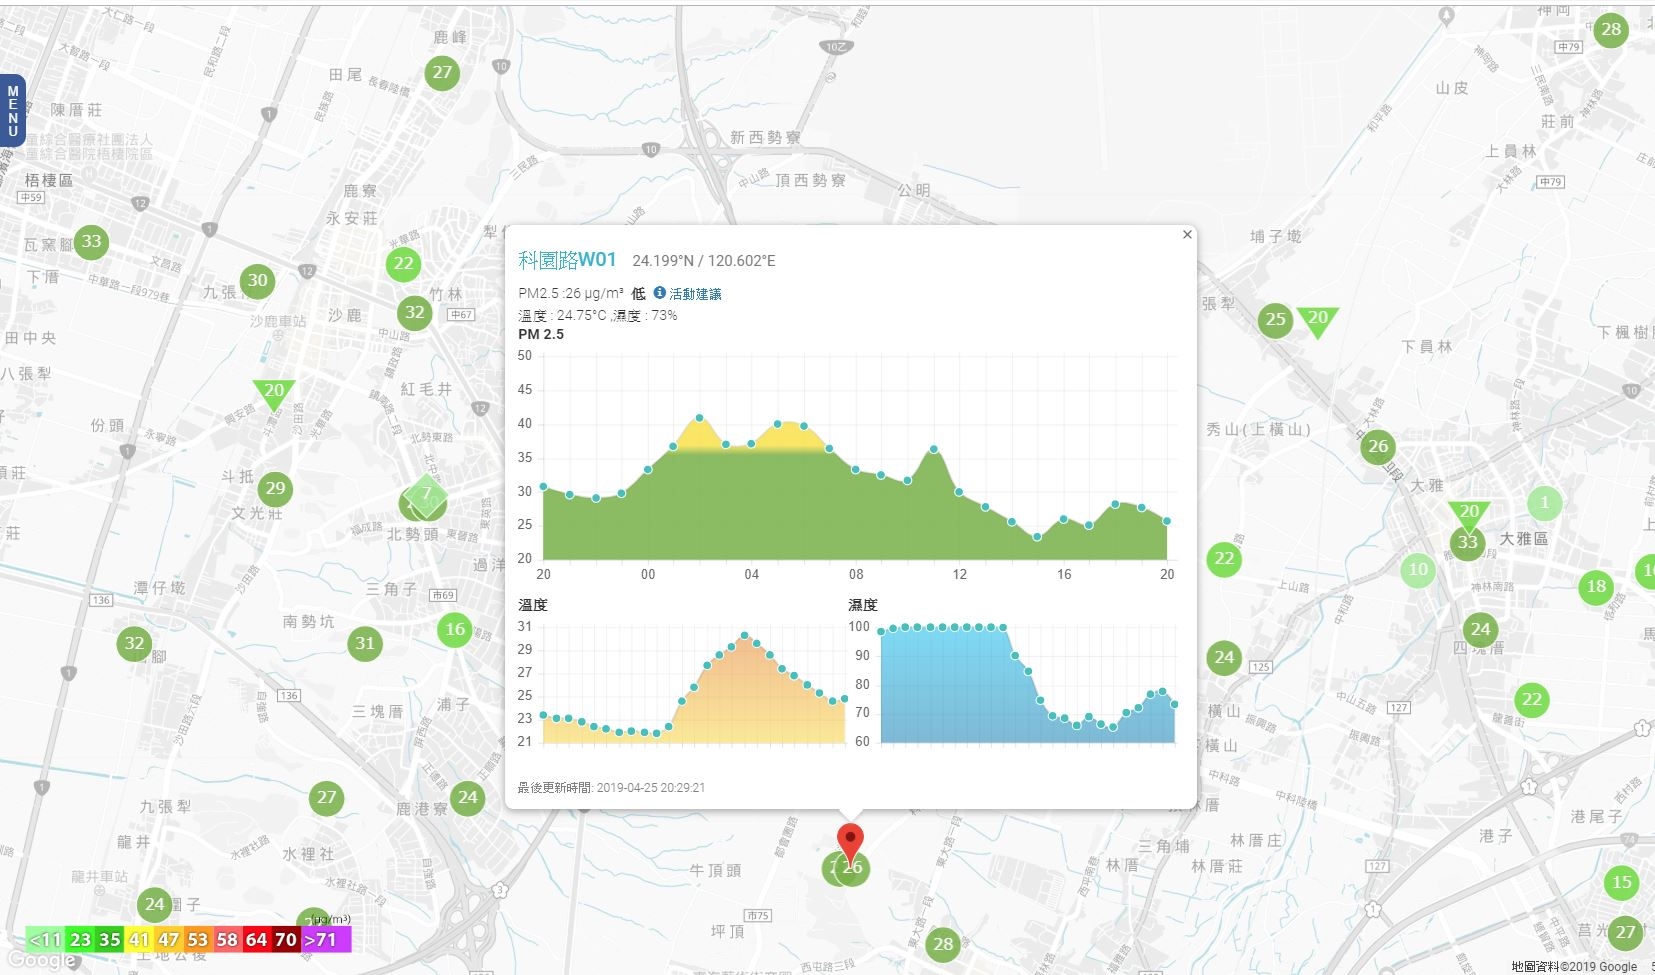Select marker 32 near 潭仔墘
1655x975 pixels.
tap(134, 643)
